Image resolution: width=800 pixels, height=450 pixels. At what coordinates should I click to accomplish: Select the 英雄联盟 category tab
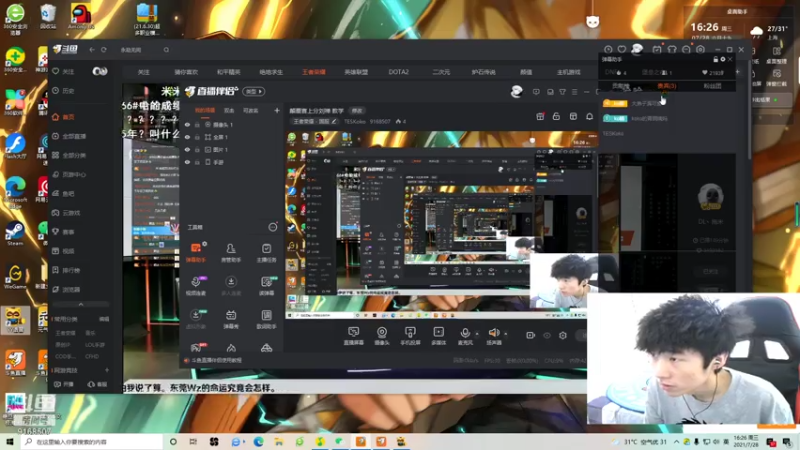pos(356,72)
